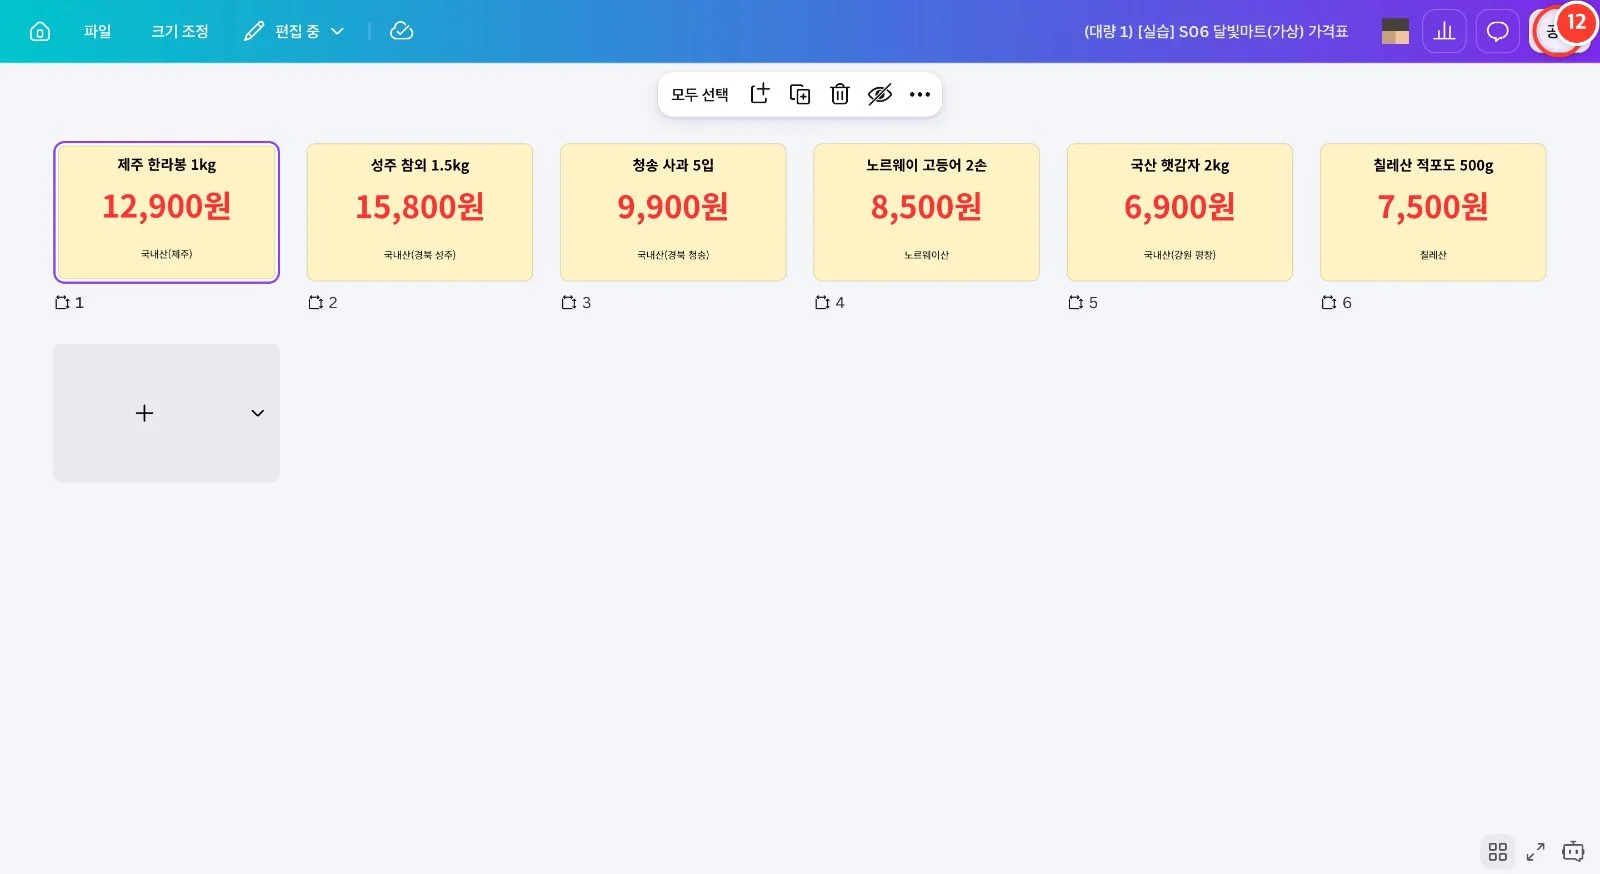The height and width of the screenshot is (874, 1600).
Task: Add a new page with plus button
Action: pyautogui.click(x=144, y=413)
